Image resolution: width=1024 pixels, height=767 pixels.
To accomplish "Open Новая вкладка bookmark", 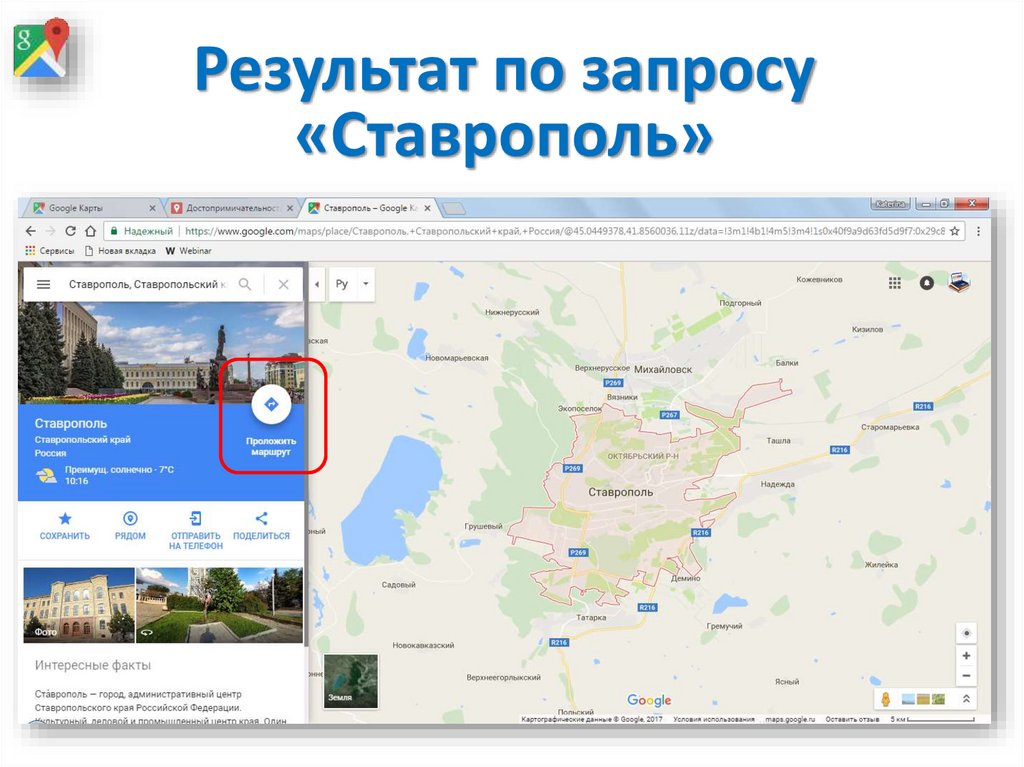I will pyautogui.click(x=121, y=251).
